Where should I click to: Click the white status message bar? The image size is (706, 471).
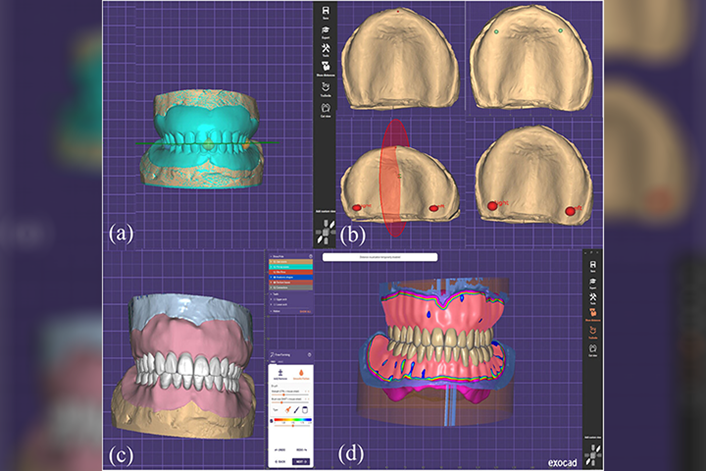(x=380, y=257)
